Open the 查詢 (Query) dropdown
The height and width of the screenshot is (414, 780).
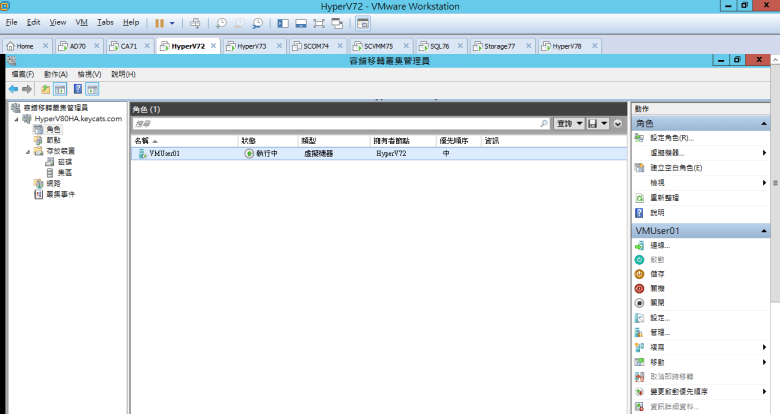point(568,123)
